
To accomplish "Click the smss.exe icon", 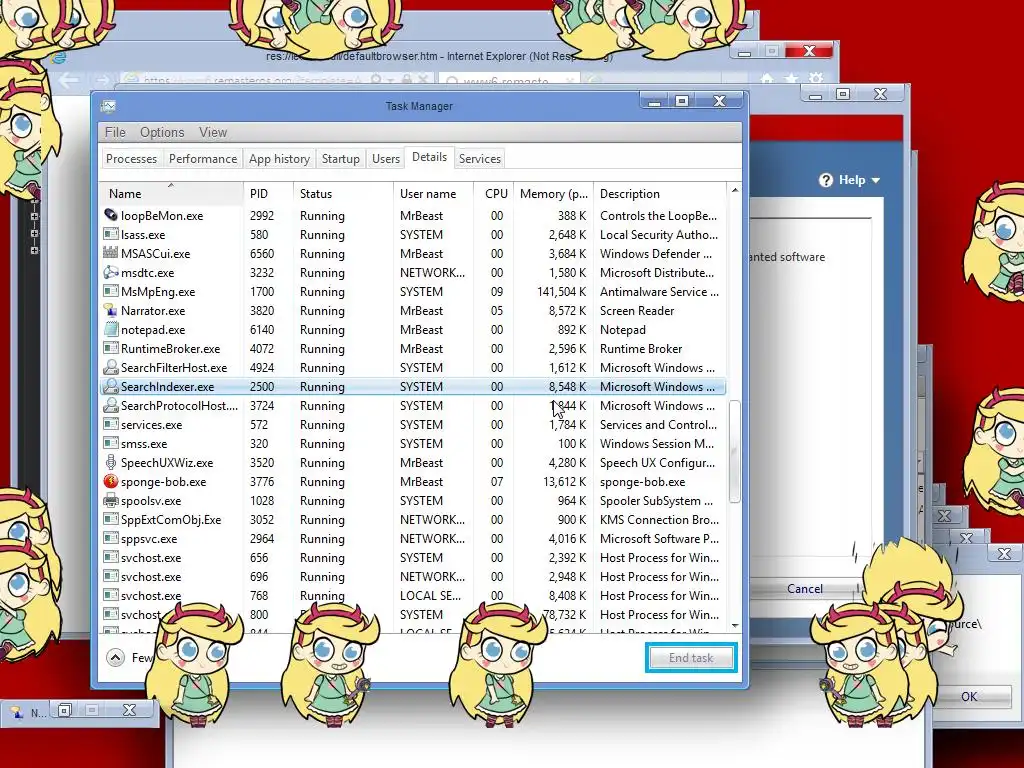I will click(x=111, y=443).
